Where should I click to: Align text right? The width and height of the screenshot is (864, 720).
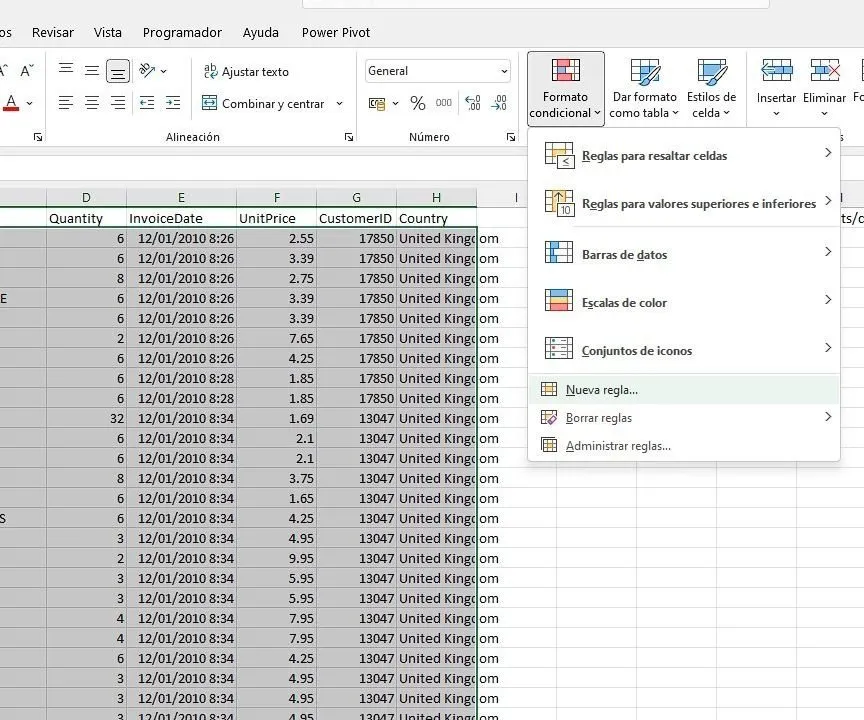117,102
